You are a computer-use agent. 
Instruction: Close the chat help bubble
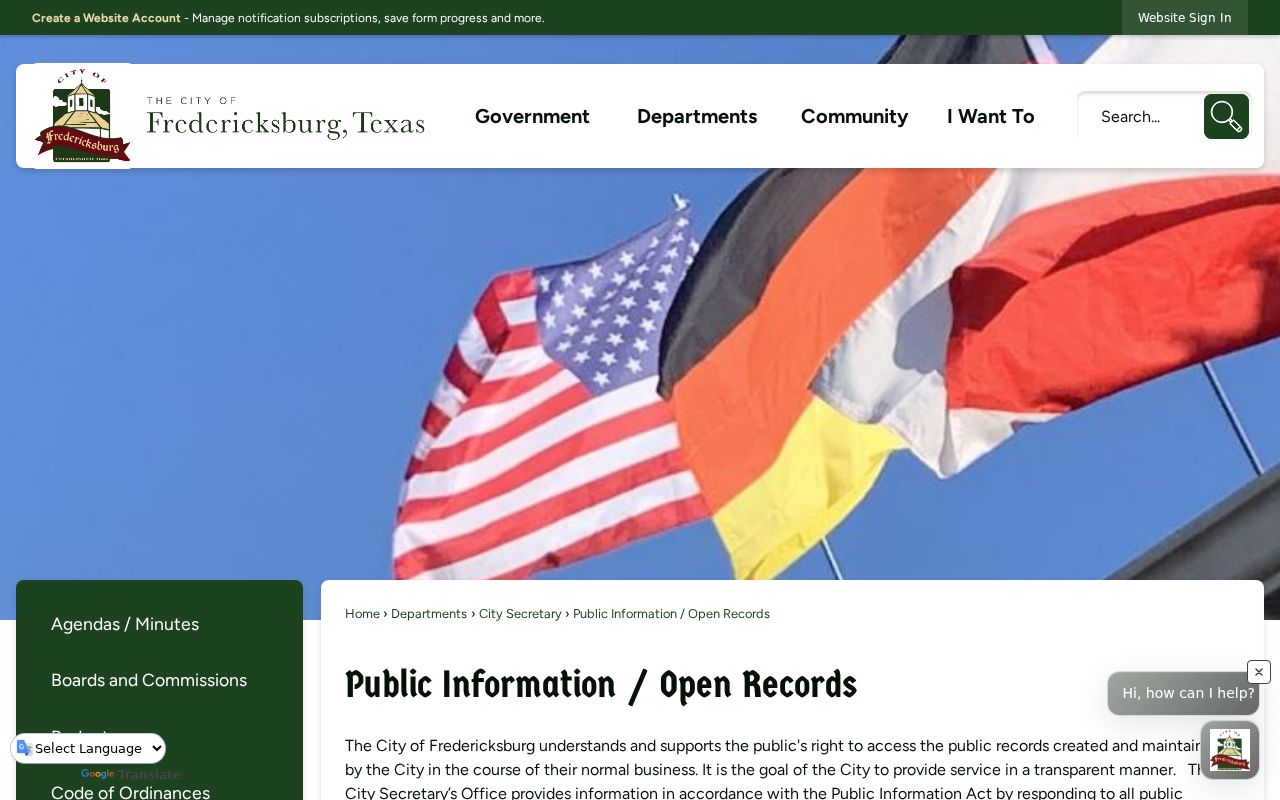(1259, 672)
